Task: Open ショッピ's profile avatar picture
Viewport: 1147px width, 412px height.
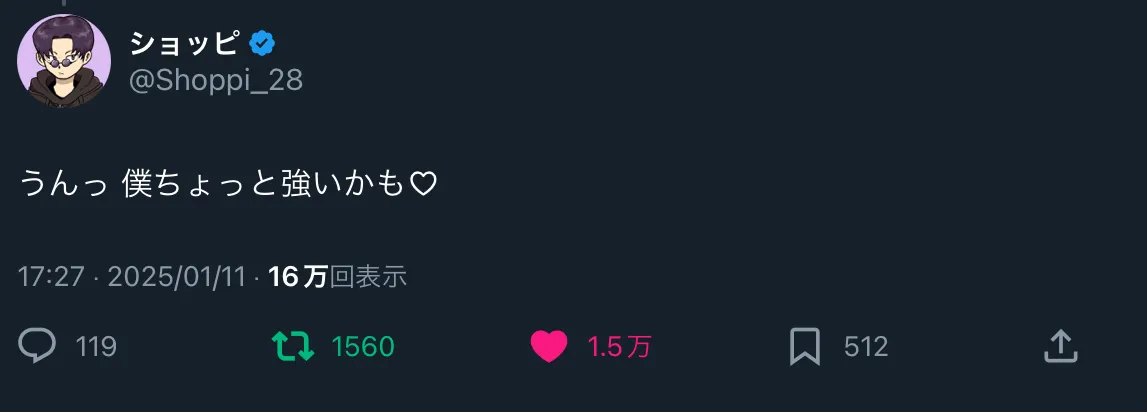Action: 64,61
